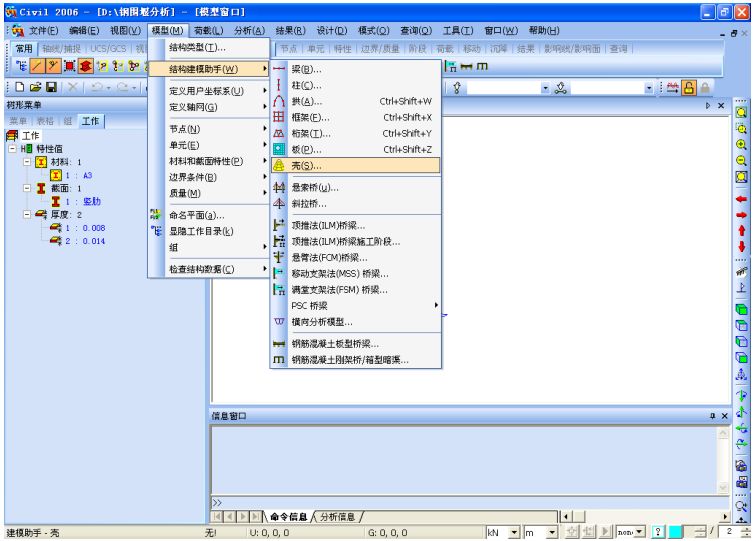Click the Redo arrow icon
The image size is (756, 541).
[x=122, y=87]
